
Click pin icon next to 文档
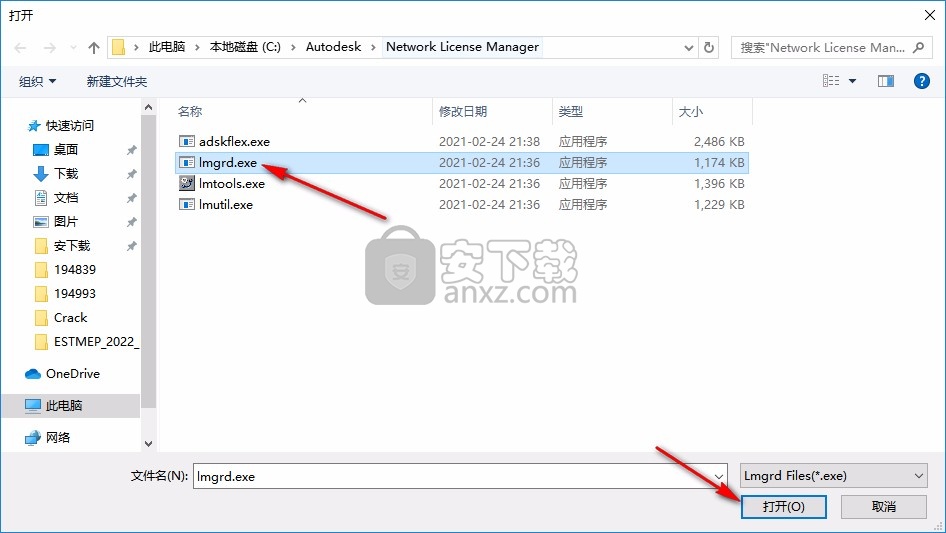pos(131,198)
